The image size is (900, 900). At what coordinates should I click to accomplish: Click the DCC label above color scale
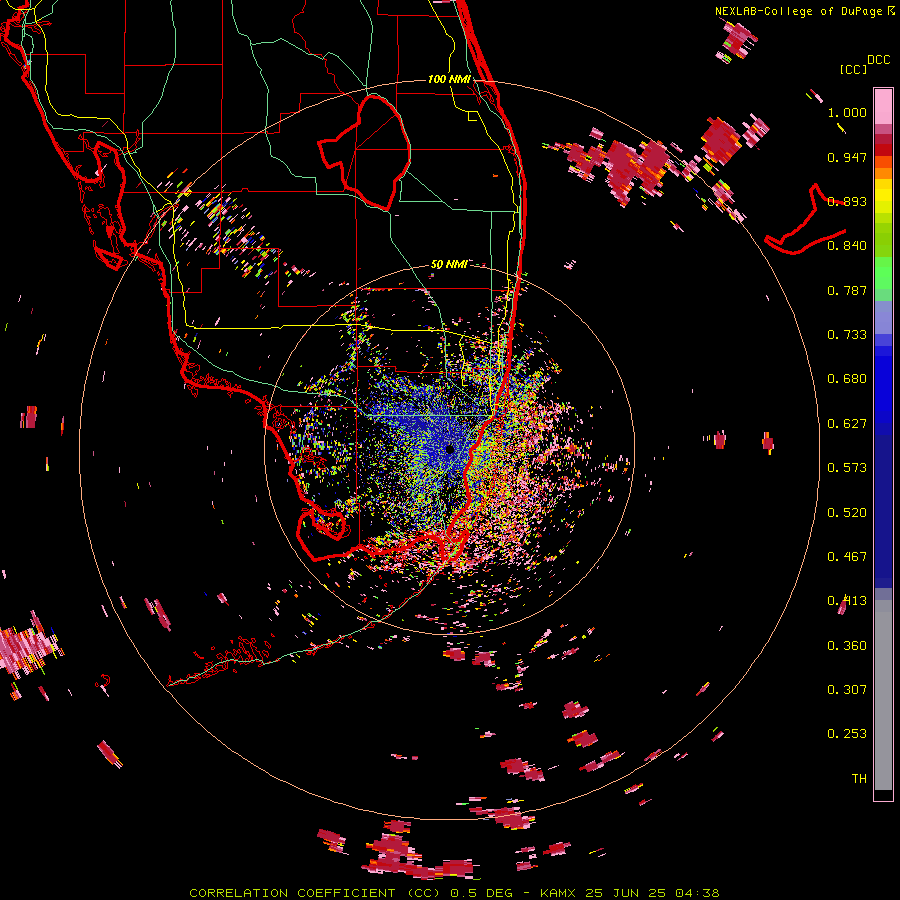click(878, 60)
